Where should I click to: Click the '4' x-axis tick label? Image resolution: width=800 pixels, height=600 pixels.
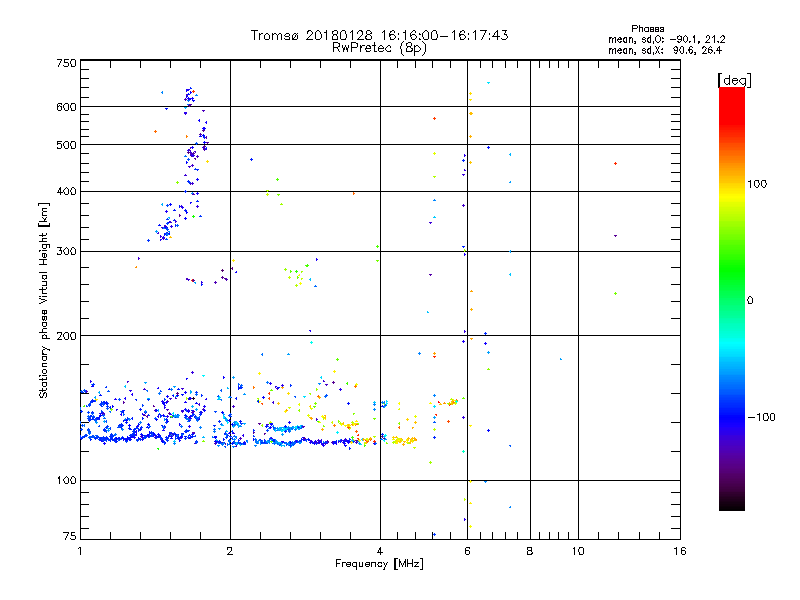[x=380, y=551]
